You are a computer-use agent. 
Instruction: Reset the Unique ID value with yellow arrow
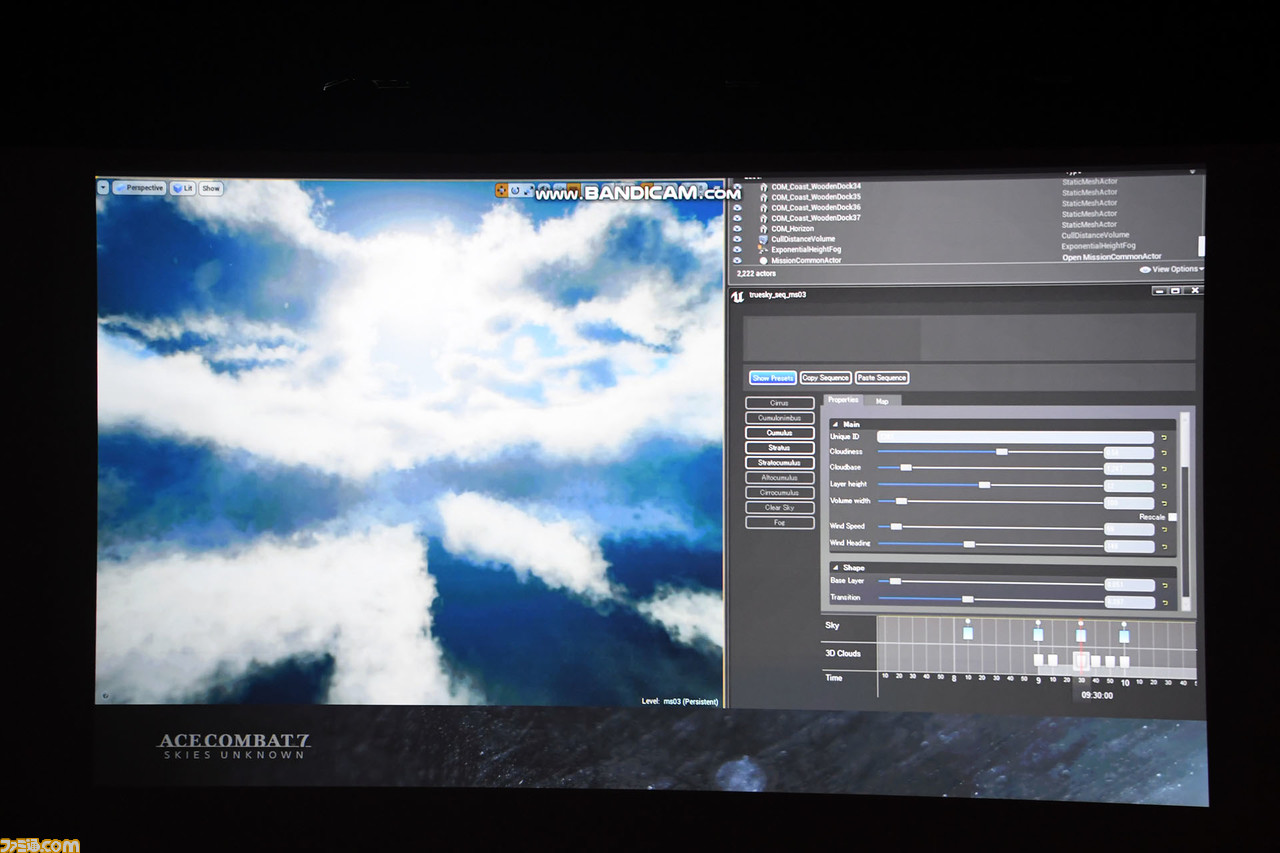pos(1164,438)
